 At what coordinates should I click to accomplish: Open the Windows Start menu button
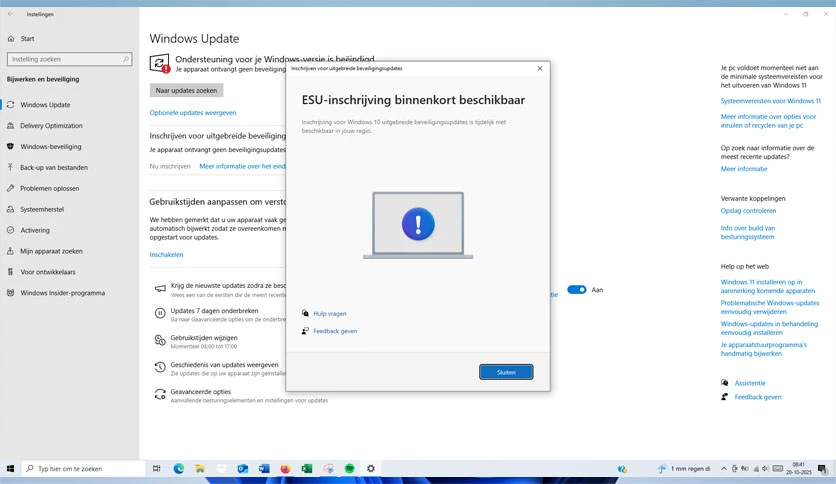click(x=10, y=469)
